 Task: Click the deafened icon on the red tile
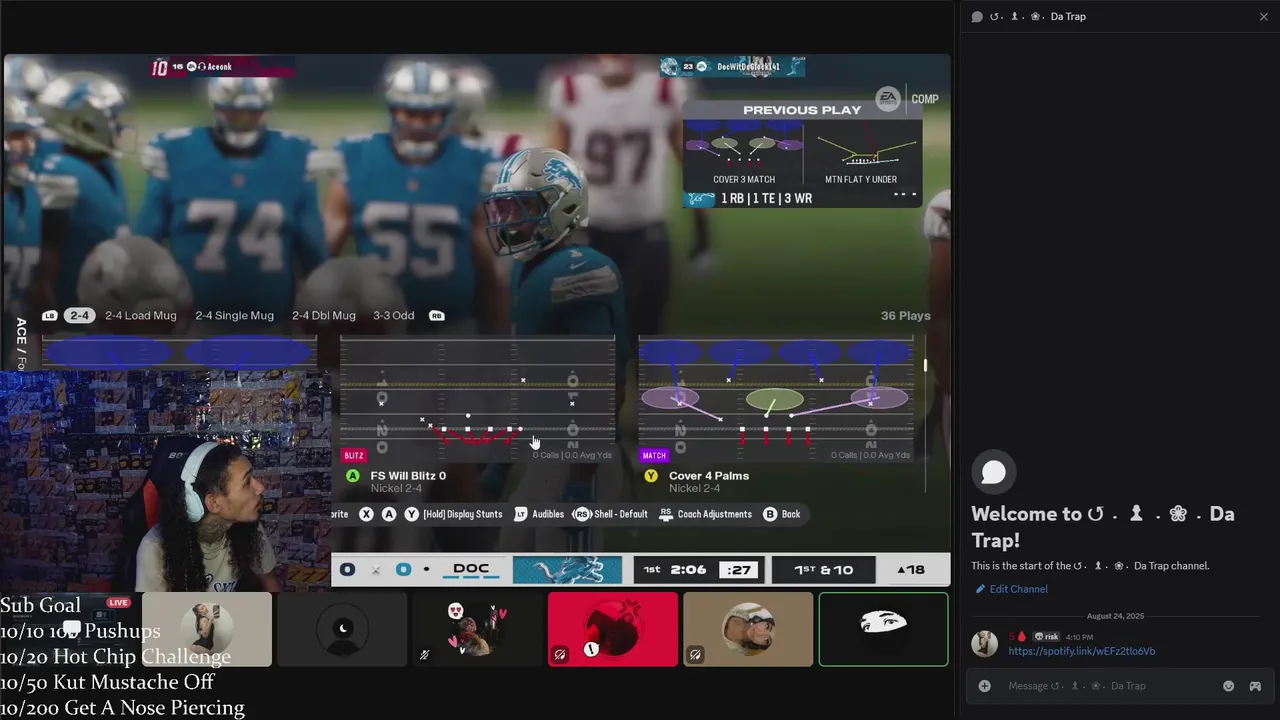pyautogui.click(x=560, y=655)
